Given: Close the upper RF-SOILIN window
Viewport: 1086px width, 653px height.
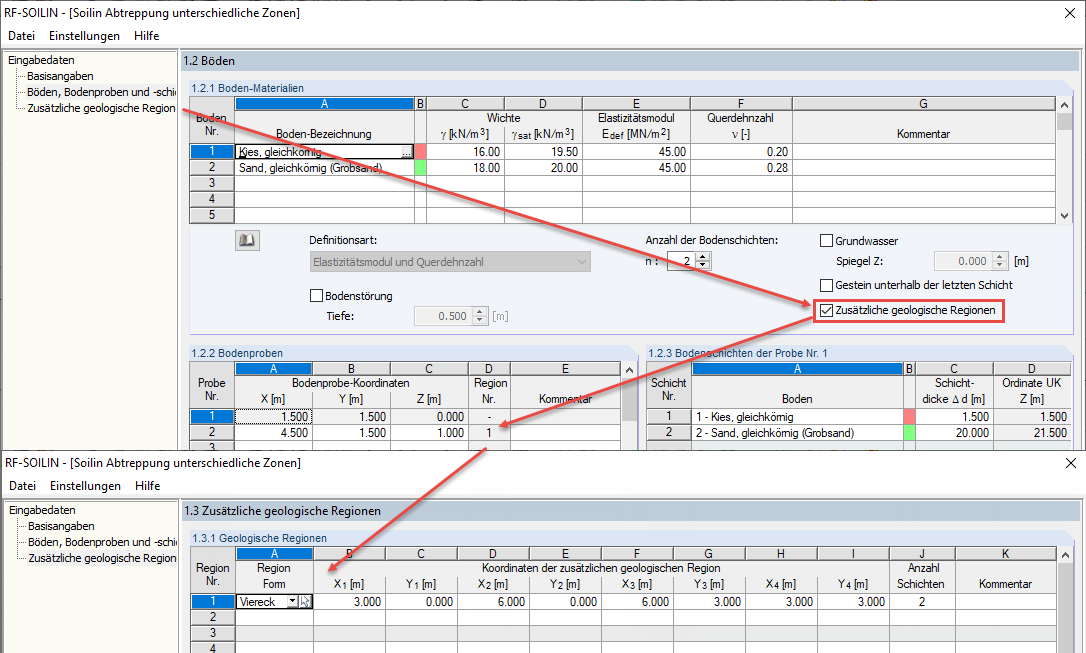Looking at the screenshot, I should point(1069,13).
